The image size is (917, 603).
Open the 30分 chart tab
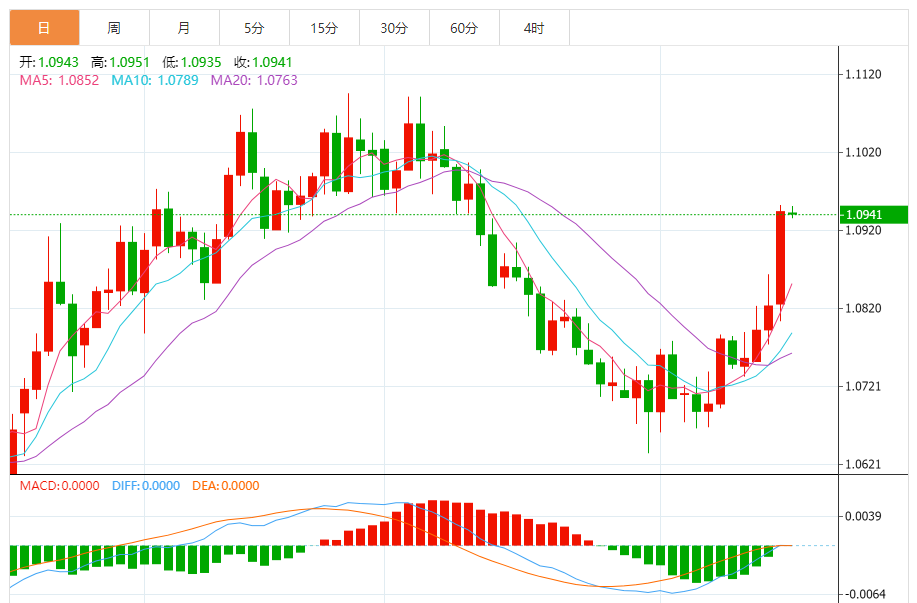394,27
